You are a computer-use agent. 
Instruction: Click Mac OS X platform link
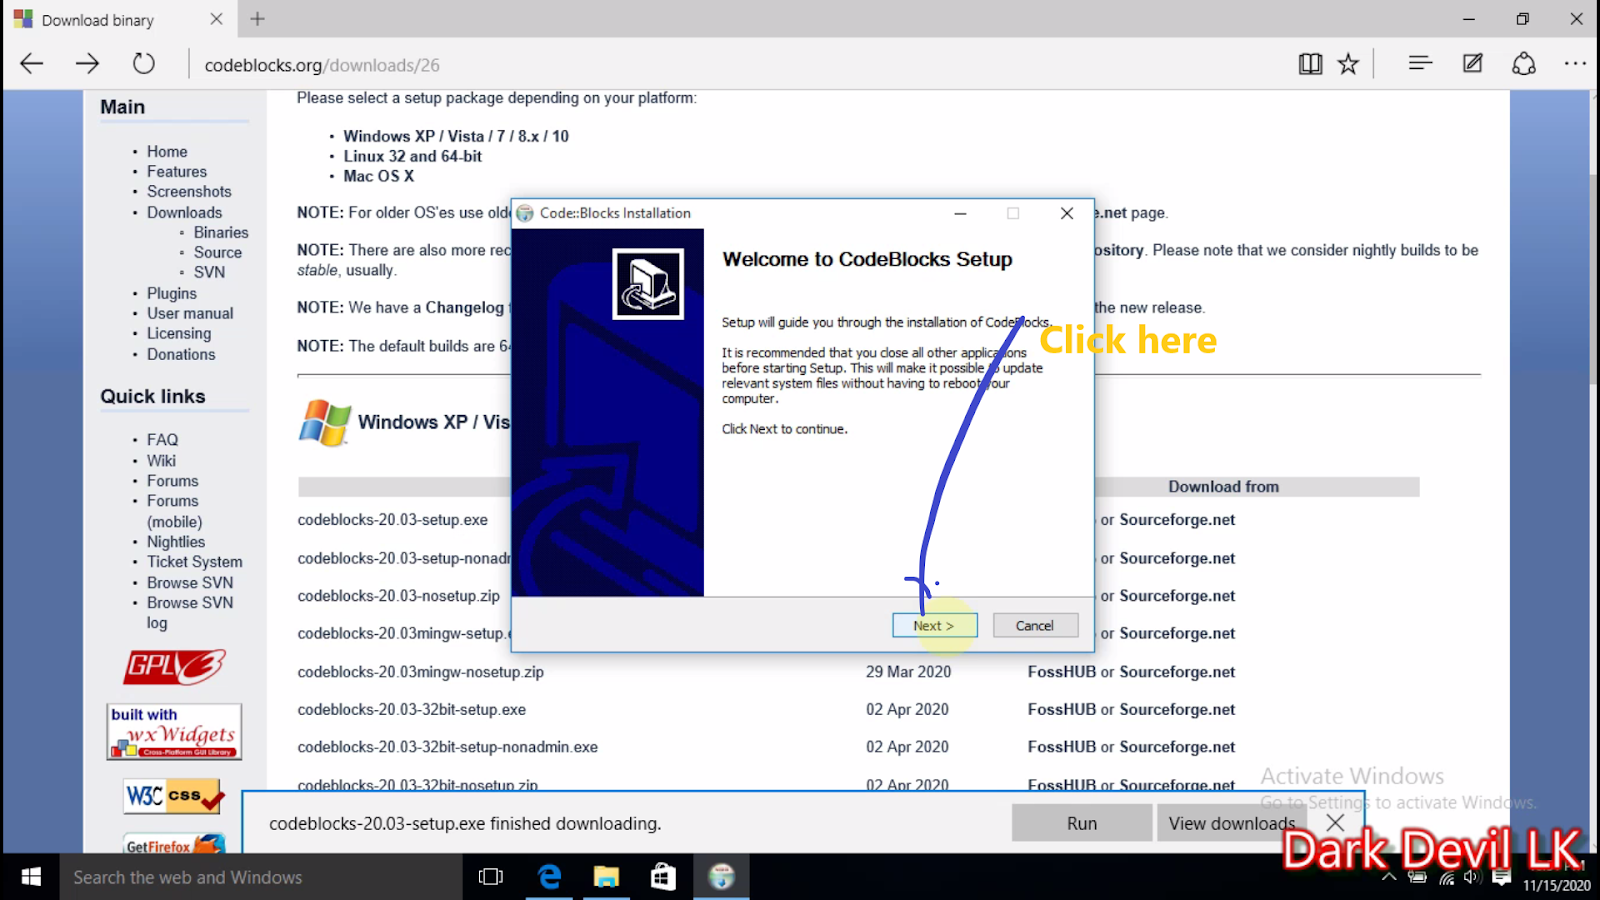click(x=379, y=176)
